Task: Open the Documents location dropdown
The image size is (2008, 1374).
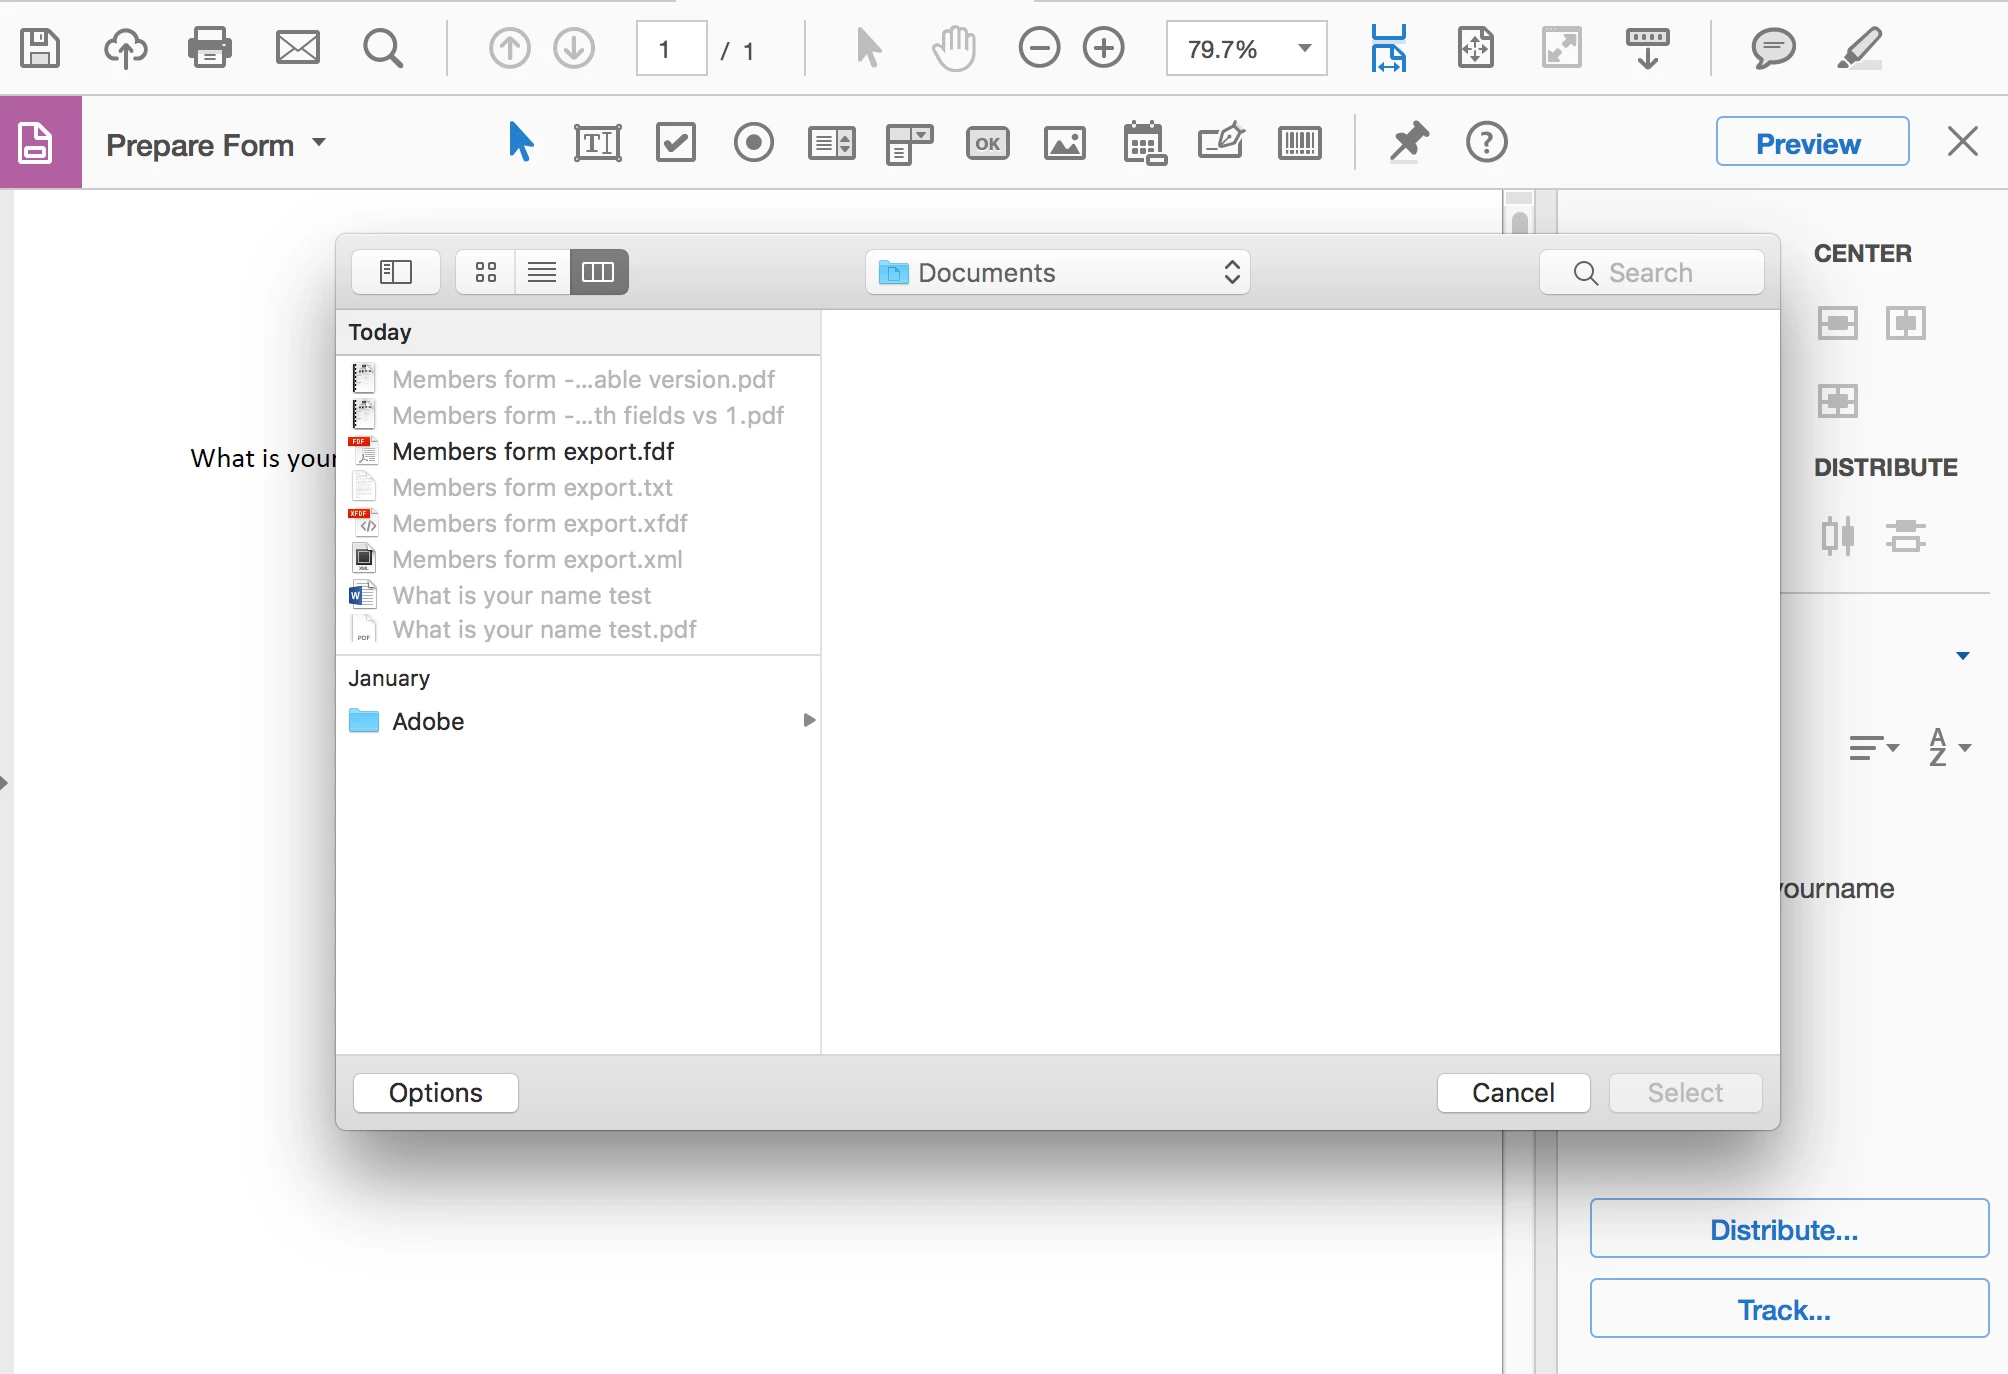Action: 1058,272
